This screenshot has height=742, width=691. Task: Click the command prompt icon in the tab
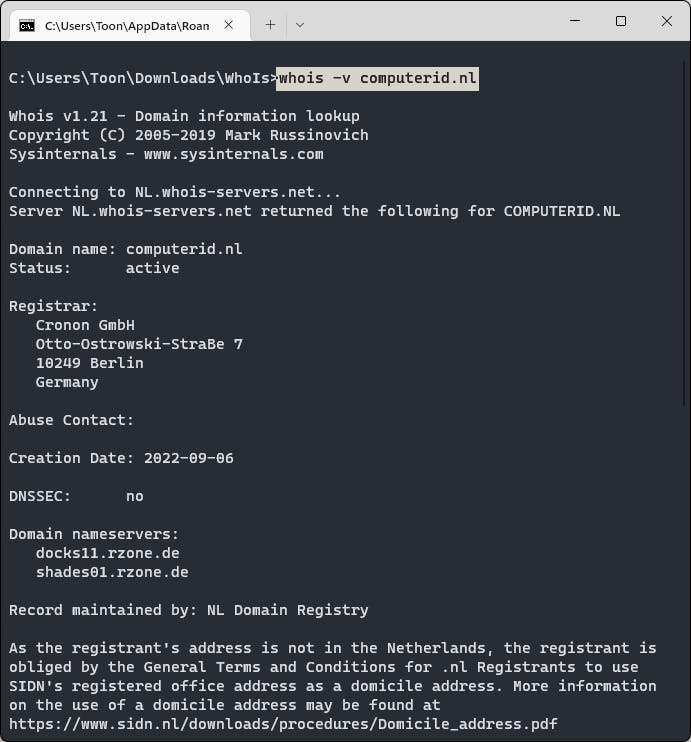pos(27,25)
